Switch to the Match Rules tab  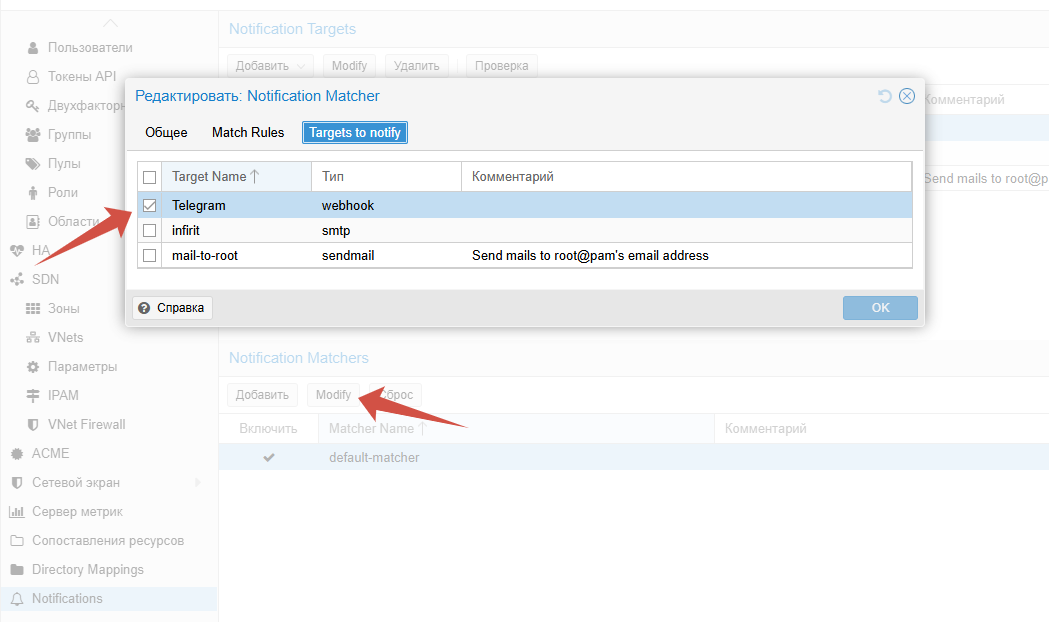[248, 132]
